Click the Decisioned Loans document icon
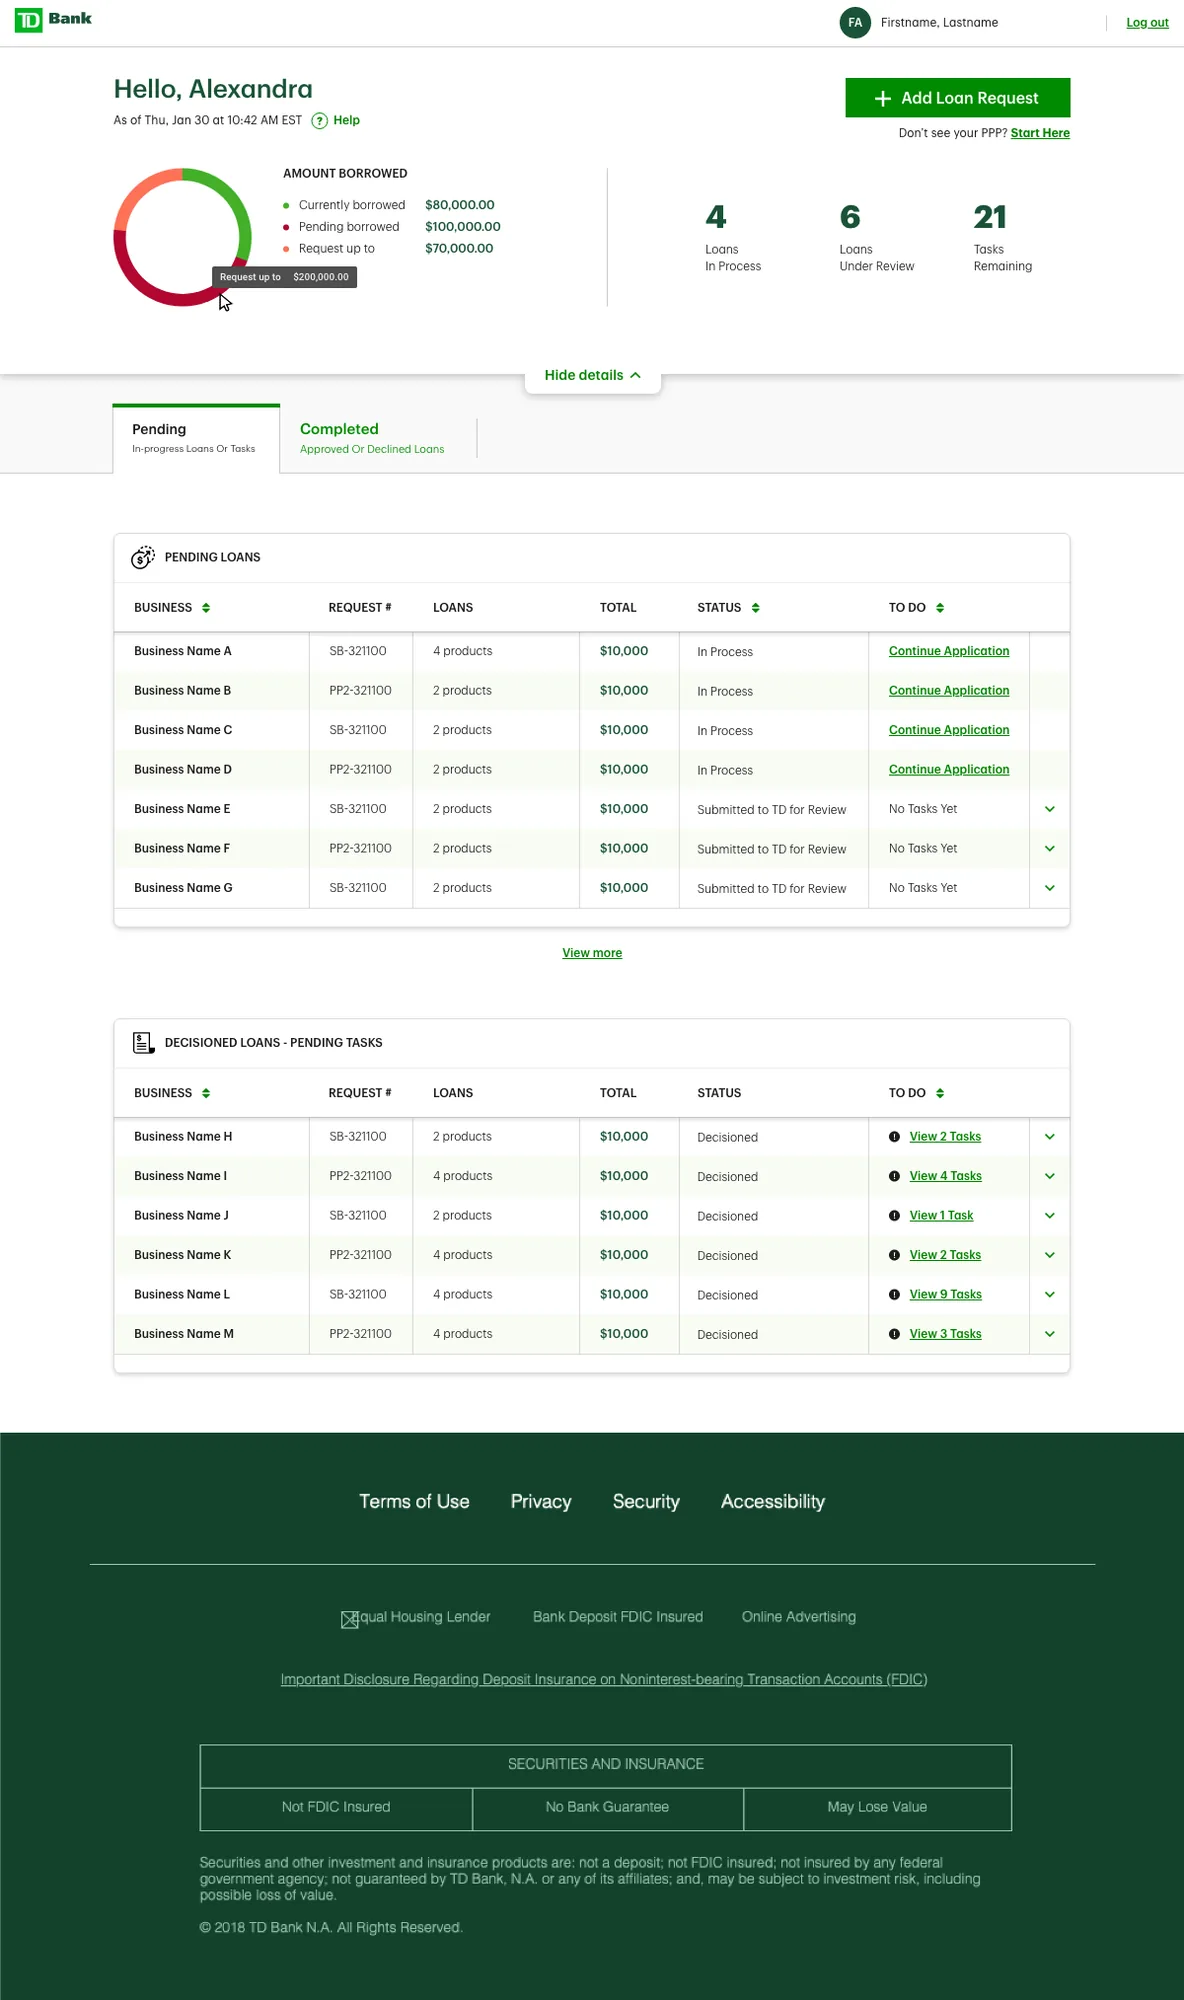This screenshot has height=2000, width=1184. 143,1043
